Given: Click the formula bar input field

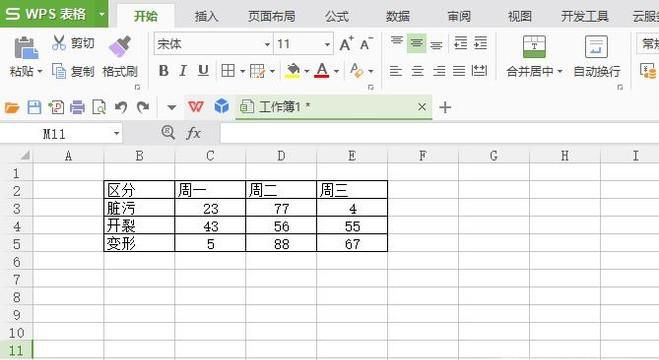Looking at the screenshot, I should tap(440, 134).
